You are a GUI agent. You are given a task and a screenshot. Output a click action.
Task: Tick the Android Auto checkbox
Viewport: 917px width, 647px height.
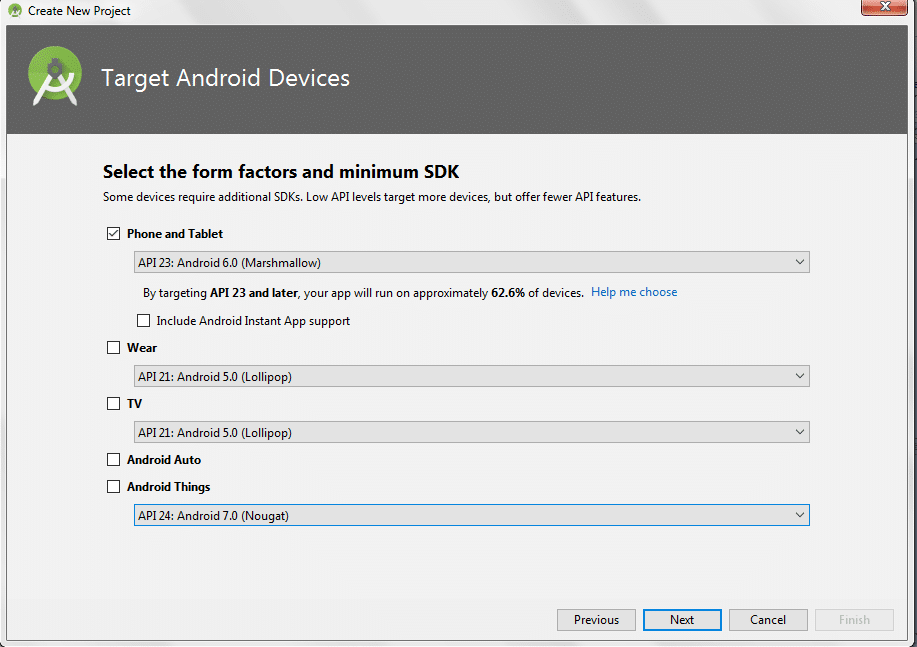point(113,460)
